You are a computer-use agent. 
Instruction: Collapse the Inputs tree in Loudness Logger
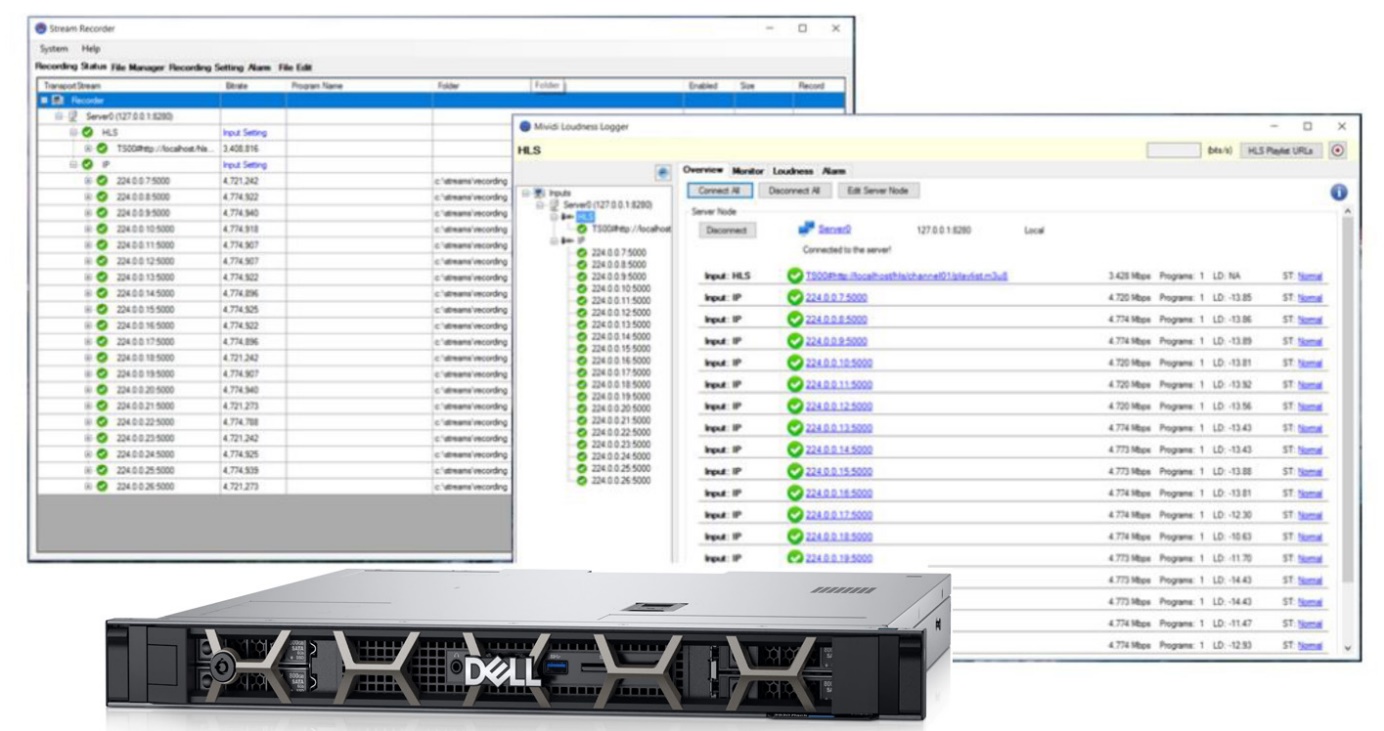pos(525,191)
